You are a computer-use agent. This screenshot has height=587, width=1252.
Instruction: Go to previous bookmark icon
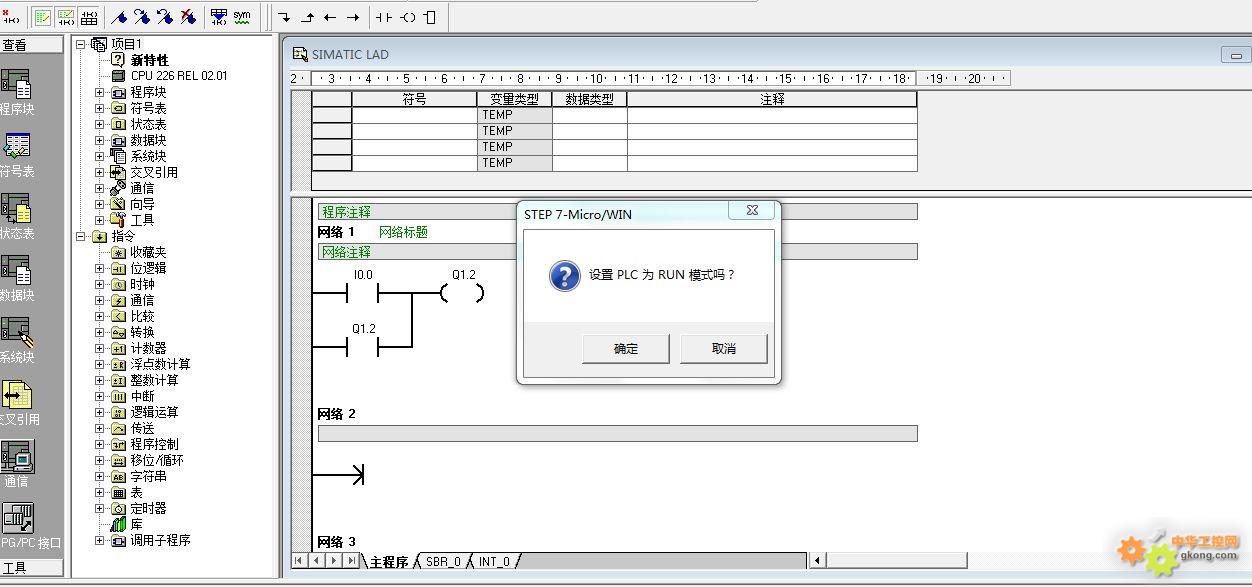(x=165, y=17)
